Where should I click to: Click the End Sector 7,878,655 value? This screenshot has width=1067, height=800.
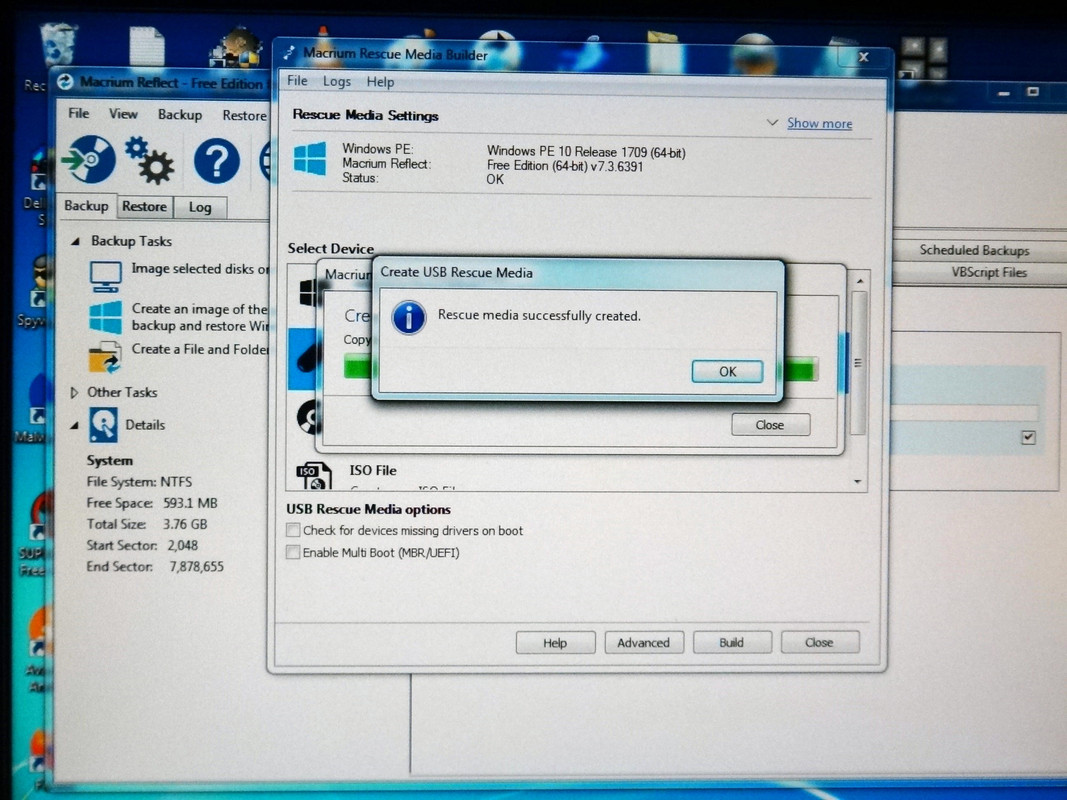coord(196,566)
